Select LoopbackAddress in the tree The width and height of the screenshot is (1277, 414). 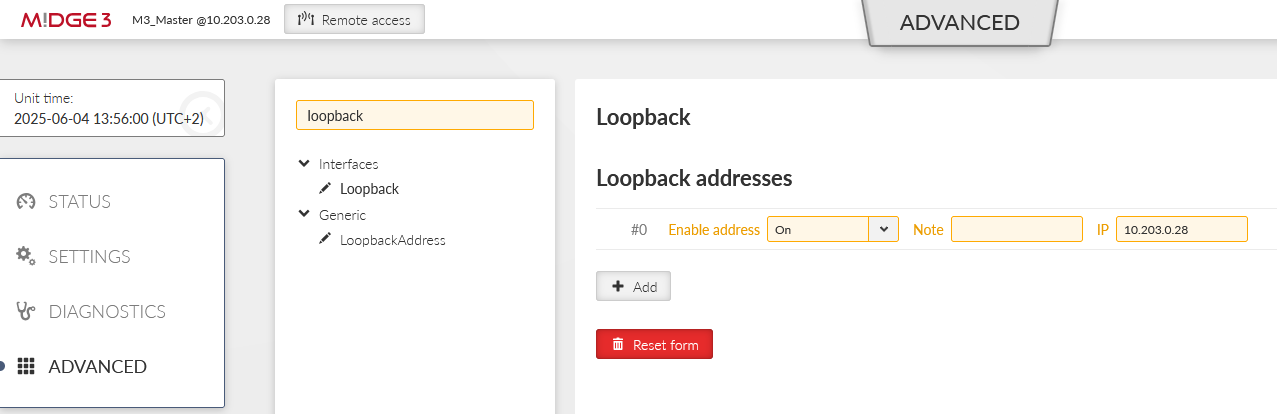click(393, 240)
